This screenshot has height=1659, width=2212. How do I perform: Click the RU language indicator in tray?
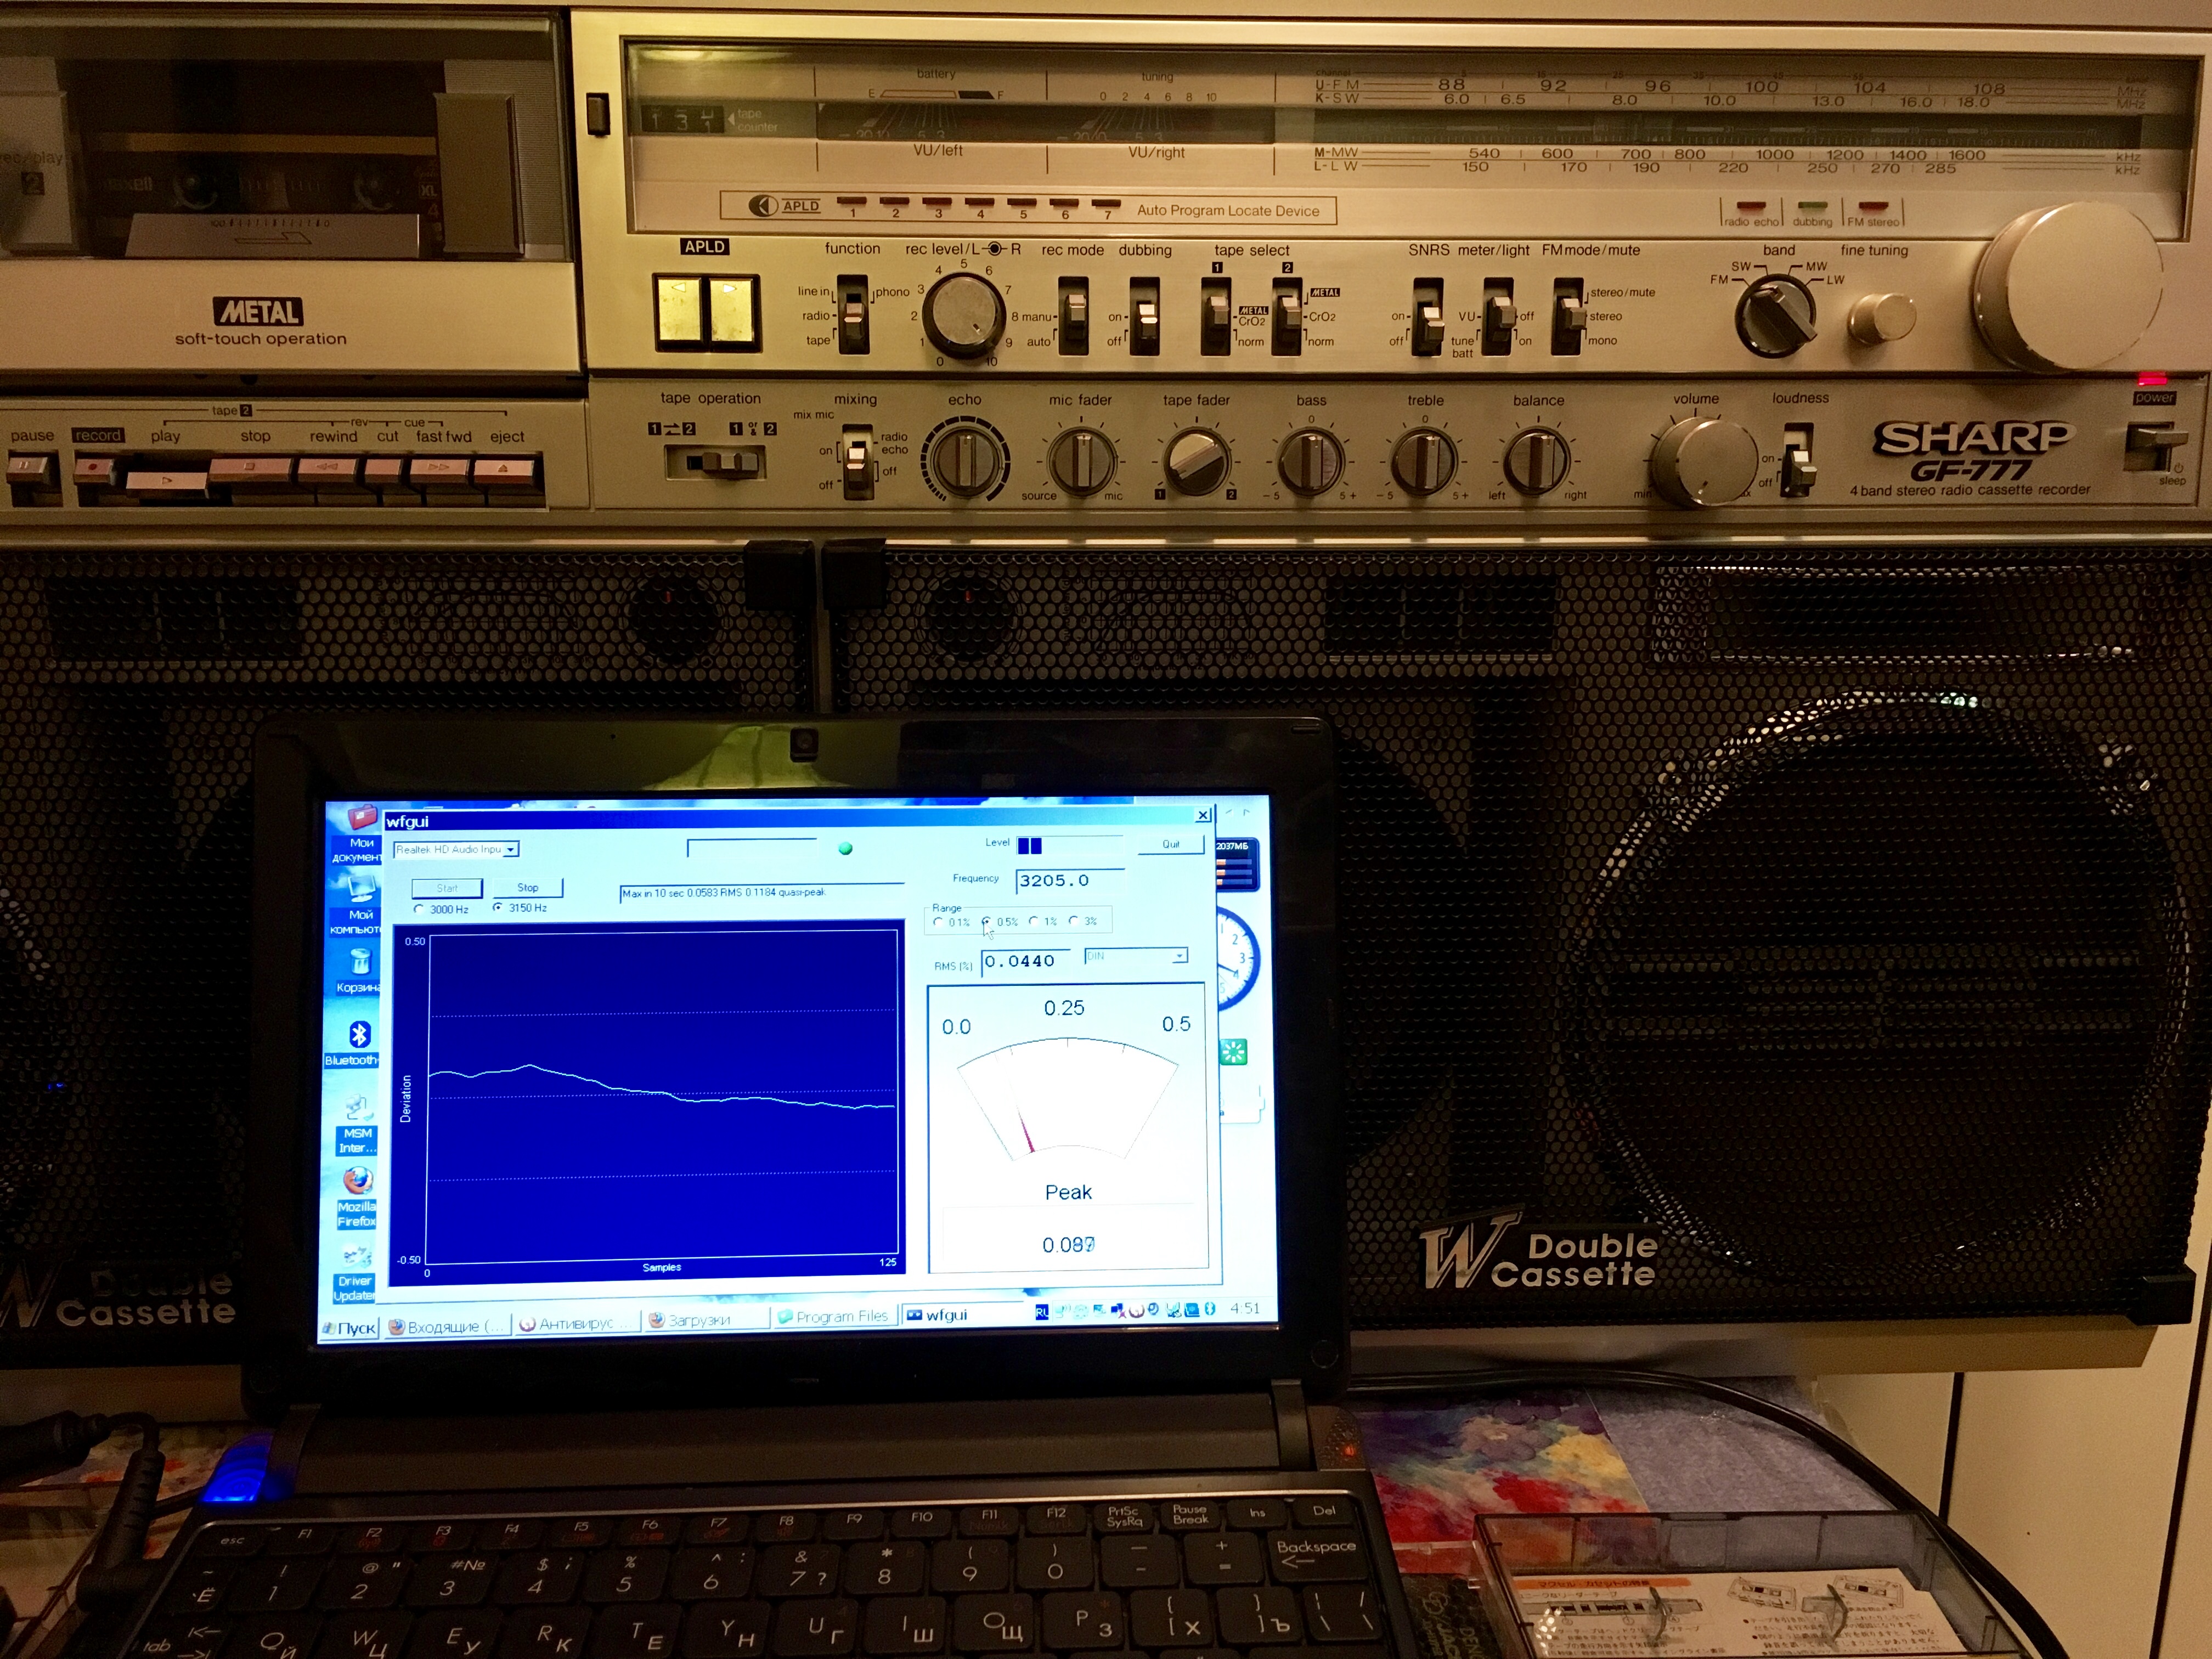[1041, 1312]
